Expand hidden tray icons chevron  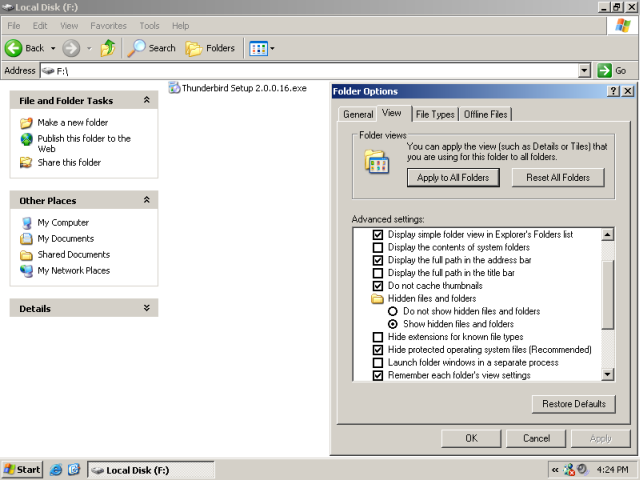tap(555, 470)
